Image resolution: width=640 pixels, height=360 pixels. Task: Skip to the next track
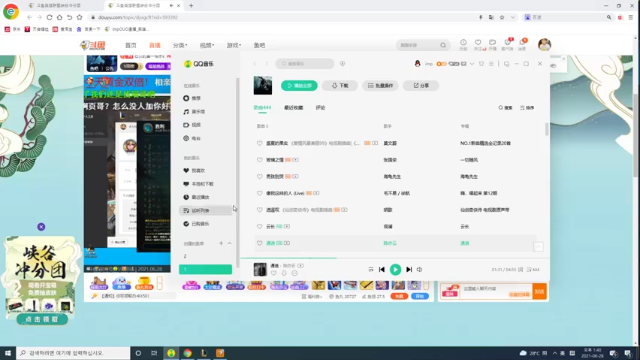coord(409,269)
